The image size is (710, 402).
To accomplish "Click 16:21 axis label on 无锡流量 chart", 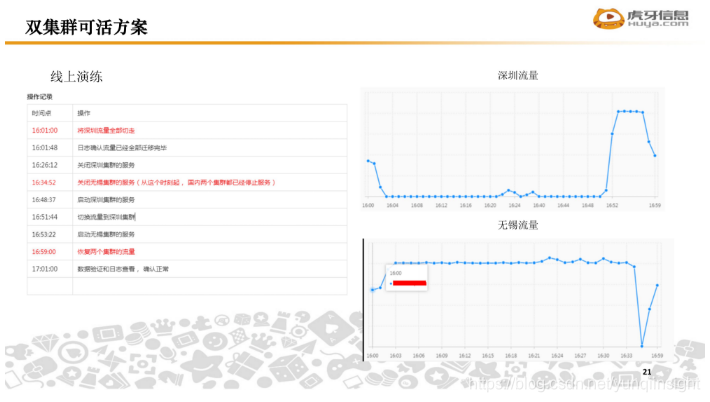I will pos(534,355).
